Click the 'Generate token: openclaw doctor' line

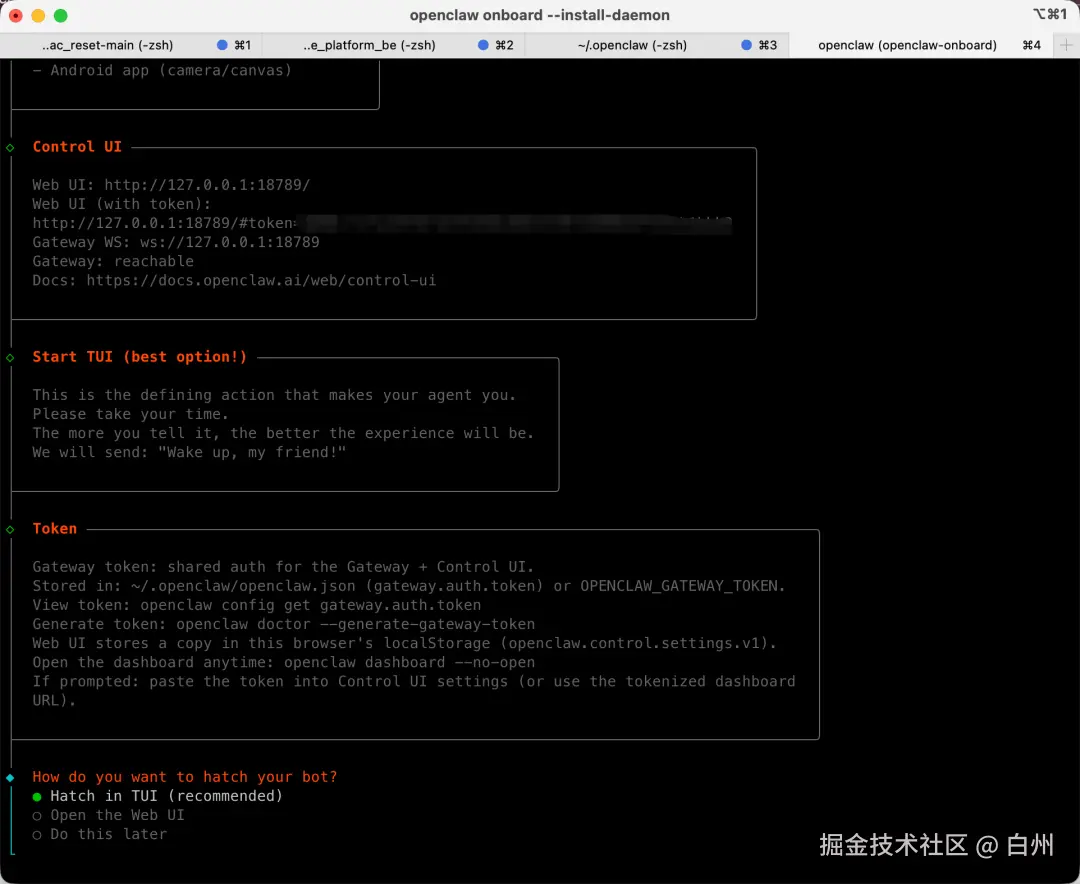pyautogui.click(x=284, y=624)
